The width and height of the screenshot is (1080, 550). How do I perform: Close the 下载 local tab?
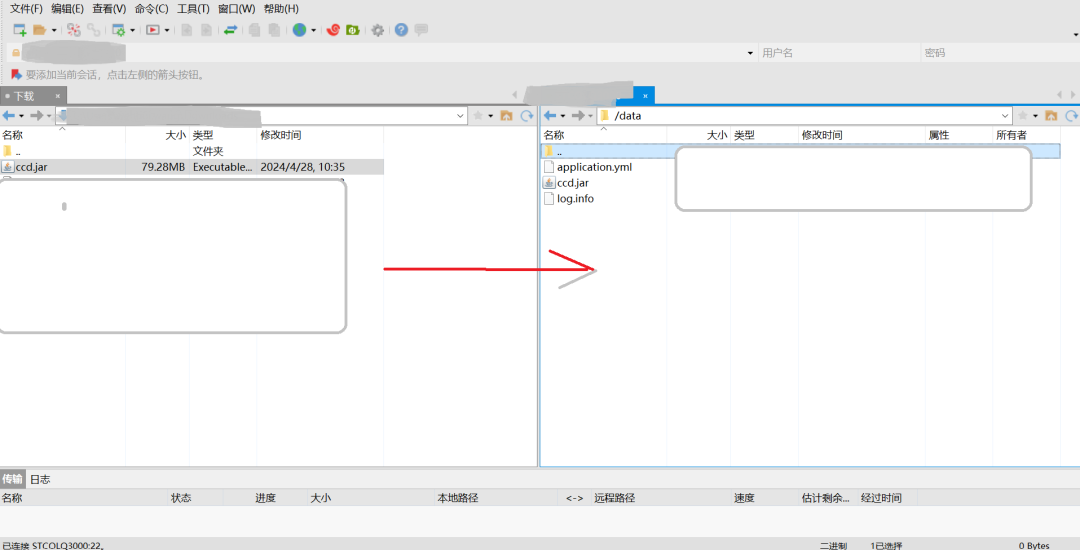pyautogui.click(x=57, y=96)
